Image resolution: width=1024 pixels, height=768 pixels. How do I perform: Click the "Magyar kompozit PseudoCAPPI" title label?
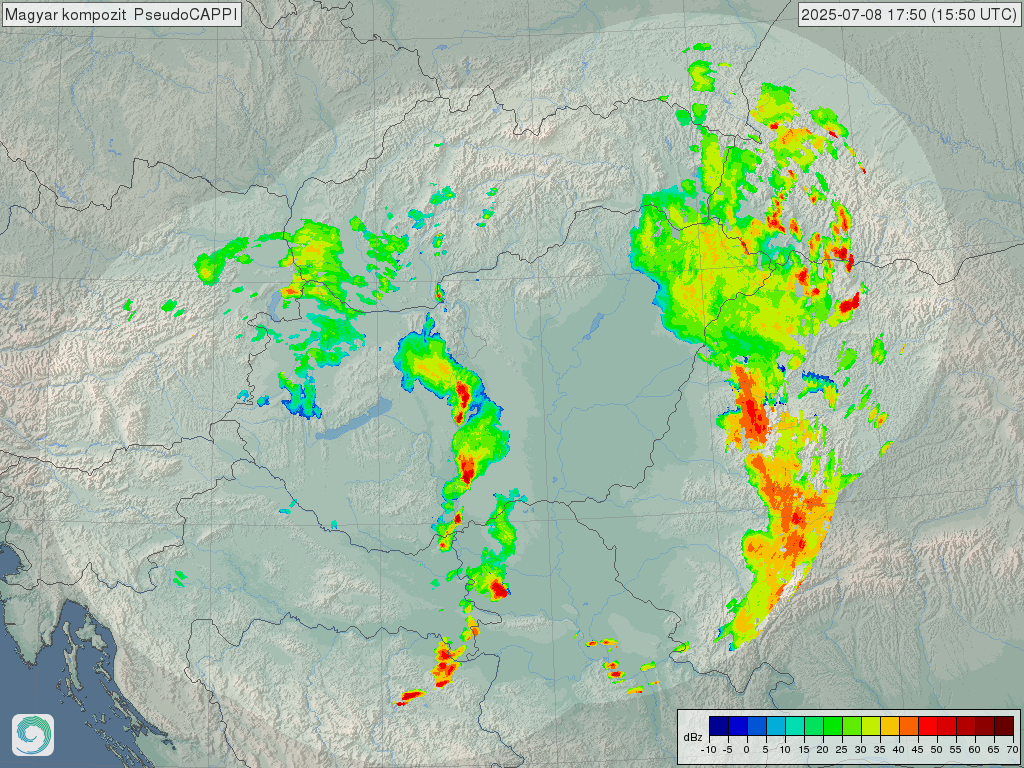(121, 14)
